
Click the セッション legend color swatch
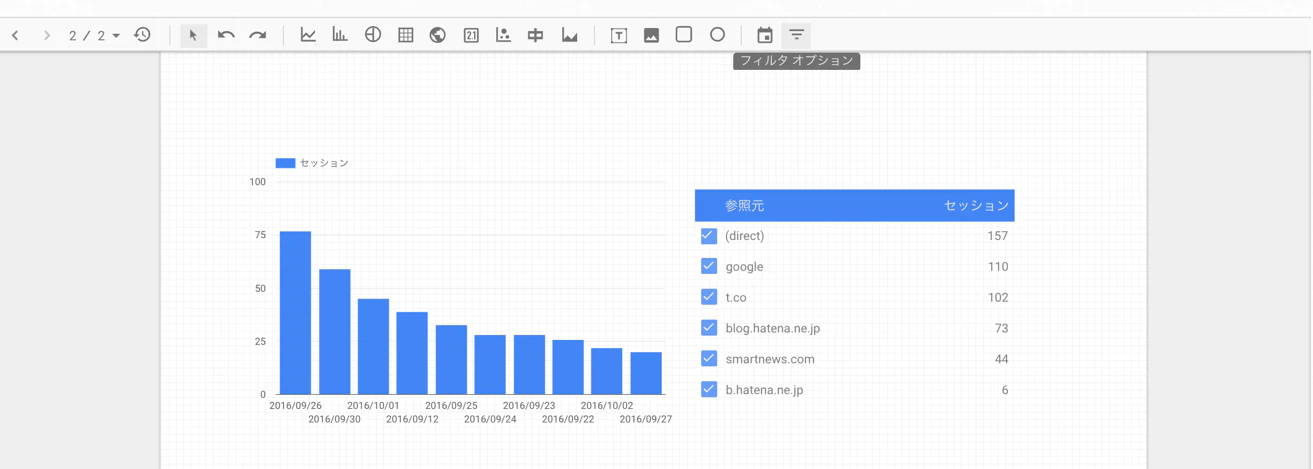[x=285, y=163]
